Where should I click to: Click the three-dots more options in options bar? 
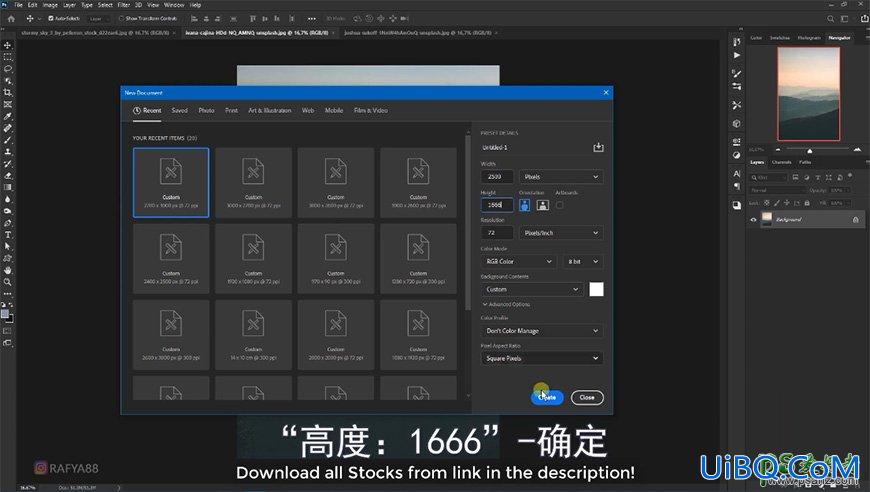[x=312, y=18]
